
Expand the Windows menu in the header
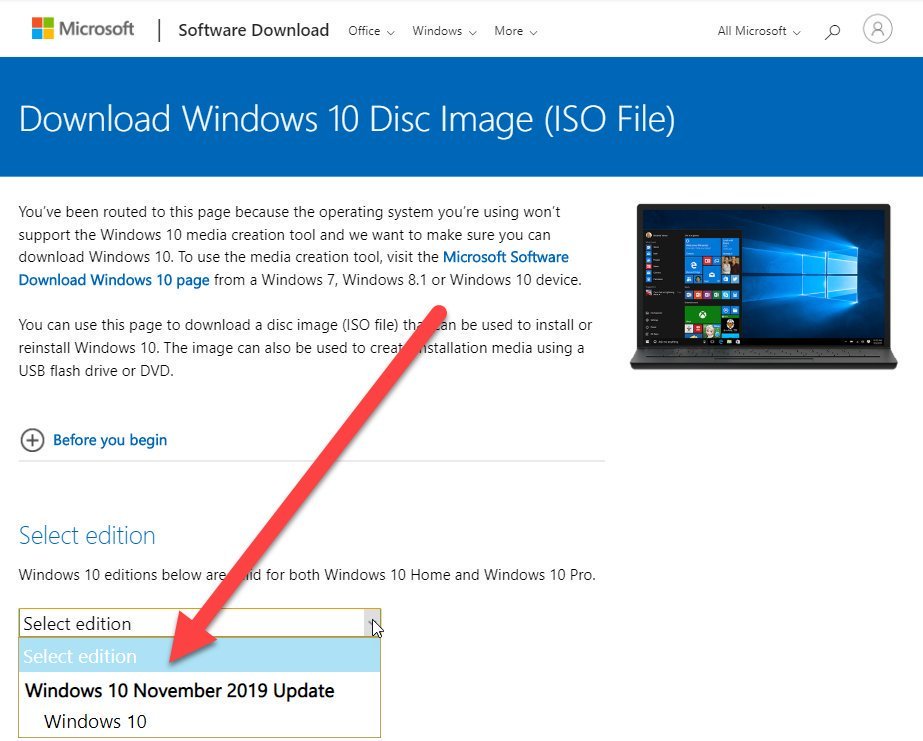tap(443, 31)
